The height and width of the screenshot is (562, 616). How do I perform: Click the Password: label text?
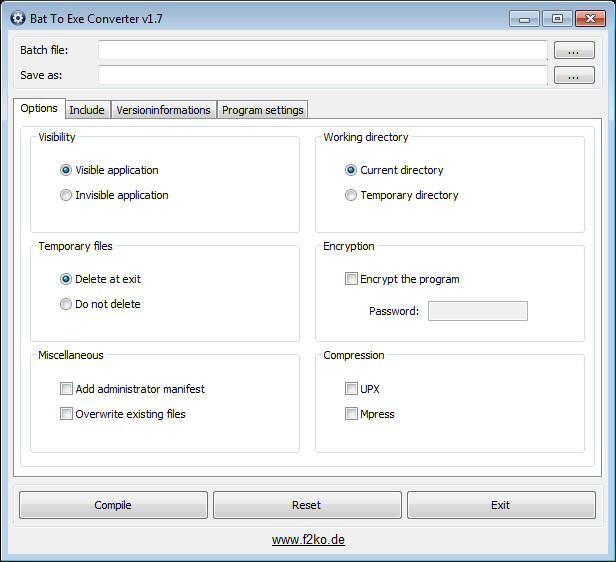394,311
